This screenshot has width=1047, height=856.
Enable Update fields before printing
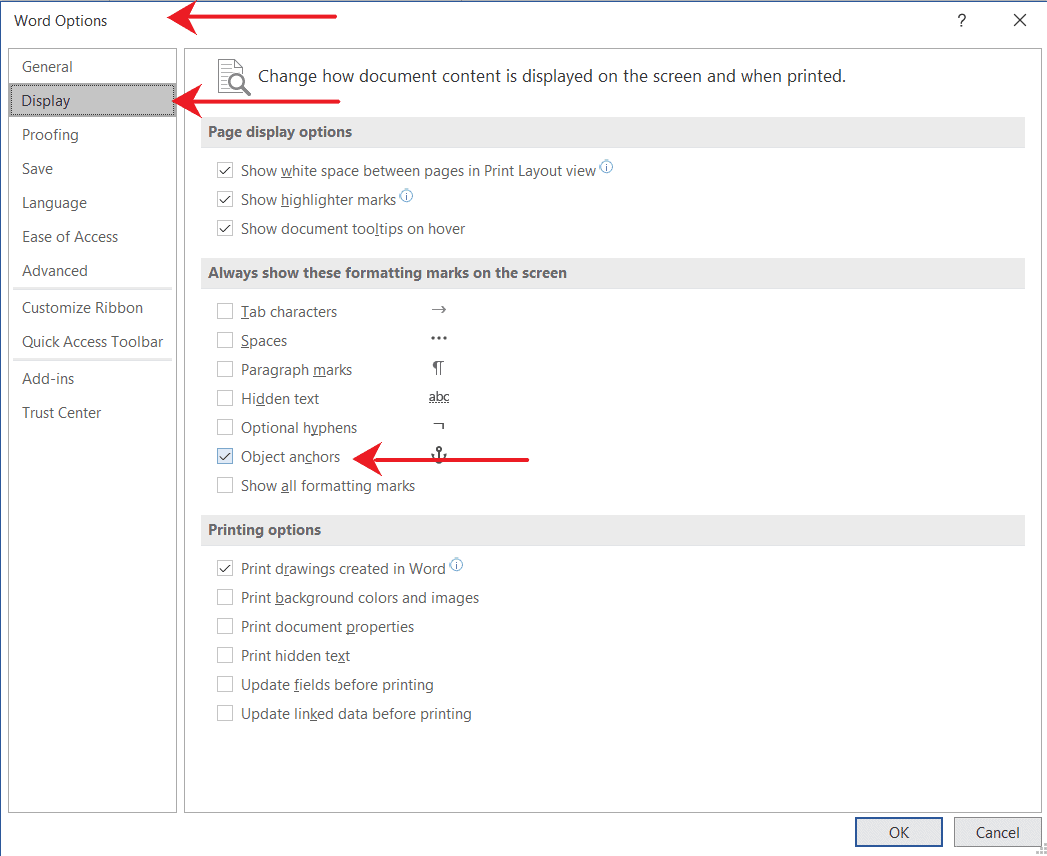point(225,685)
